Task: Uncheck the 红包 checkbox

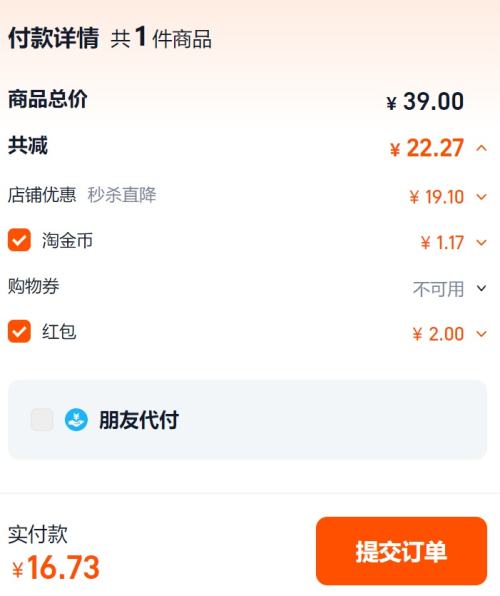Action: 19,331
